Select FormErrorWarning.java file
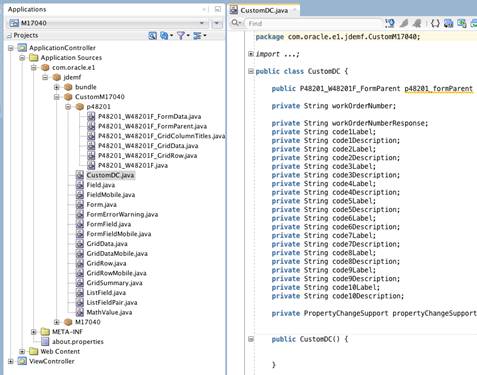 click(x=122, y=214)
